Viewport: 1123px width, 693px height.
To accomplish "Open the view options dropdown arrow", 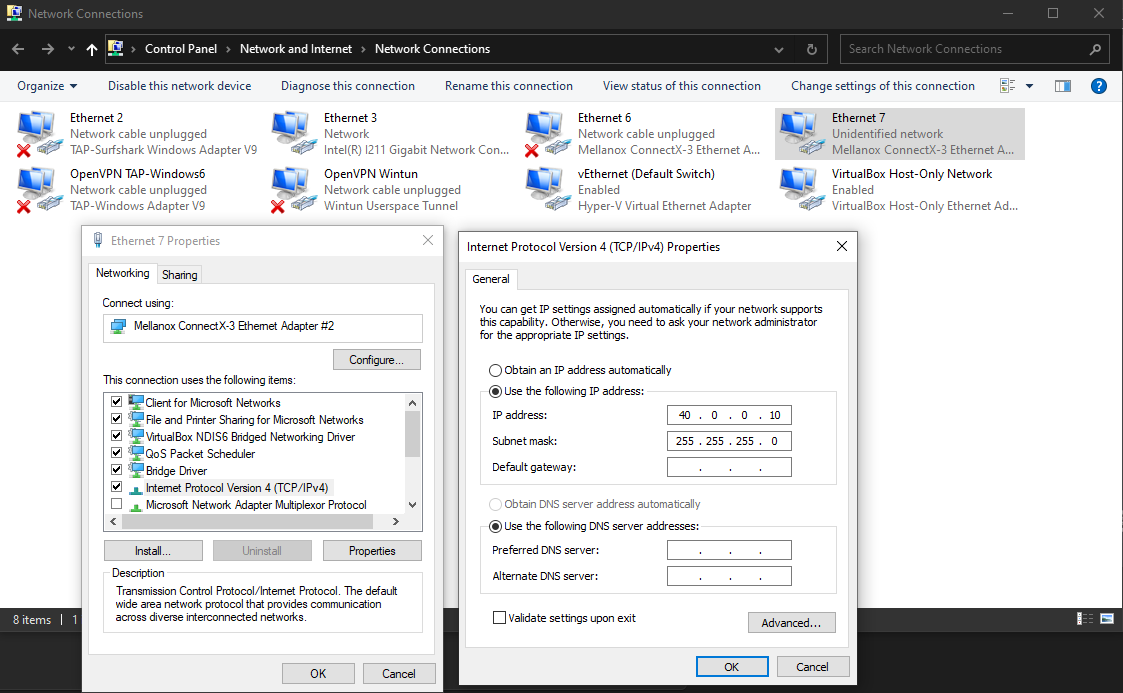I will point(1029,86).
